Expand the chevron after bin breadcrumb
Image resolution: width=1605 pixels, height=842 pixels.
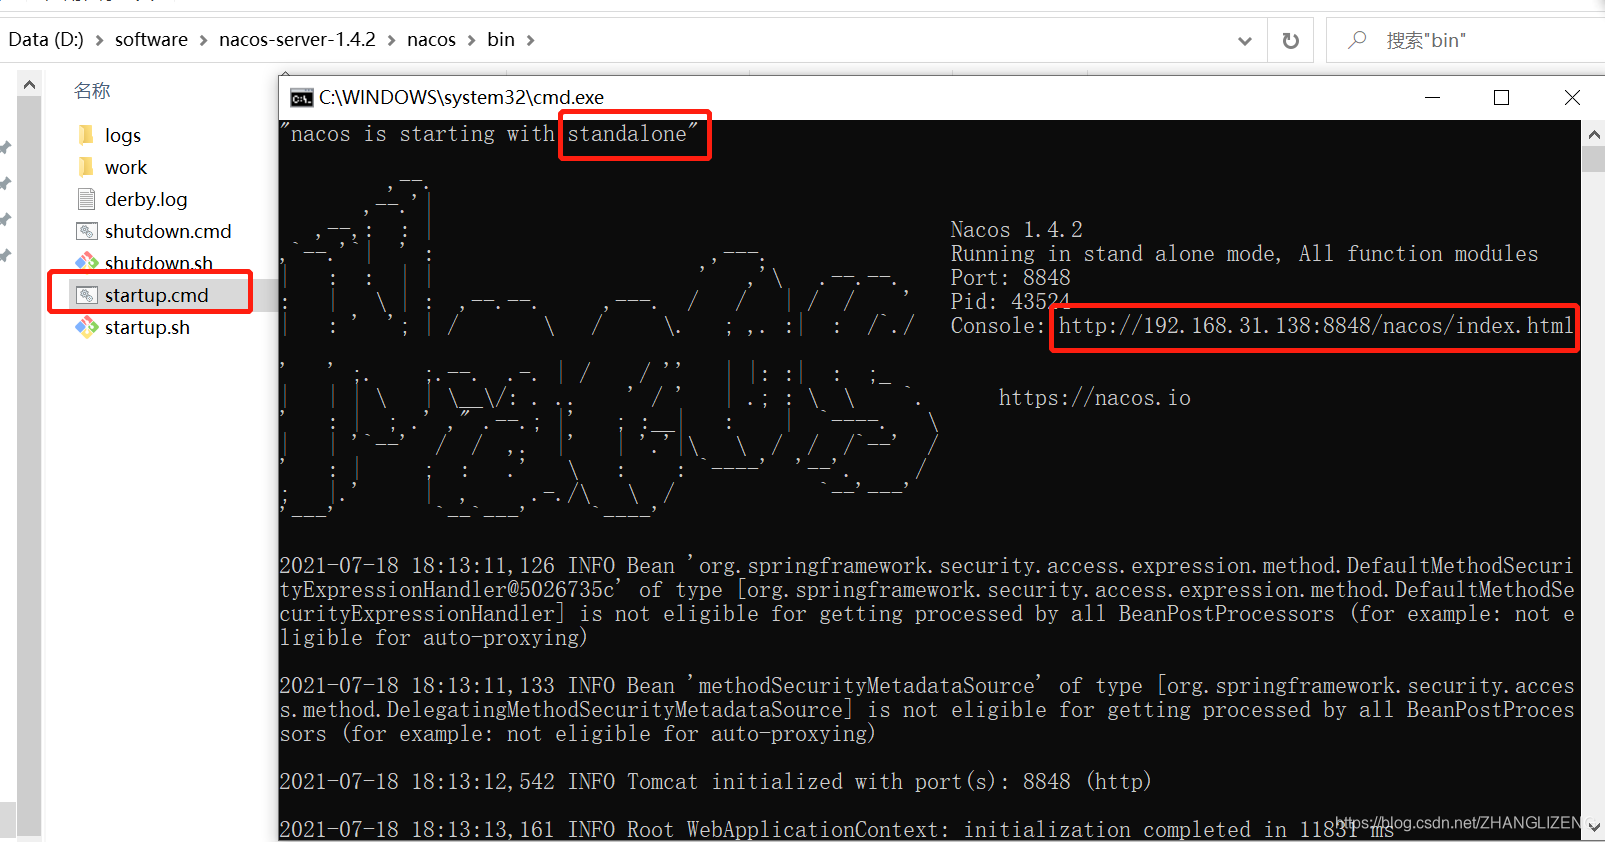(x=530, y=40)
